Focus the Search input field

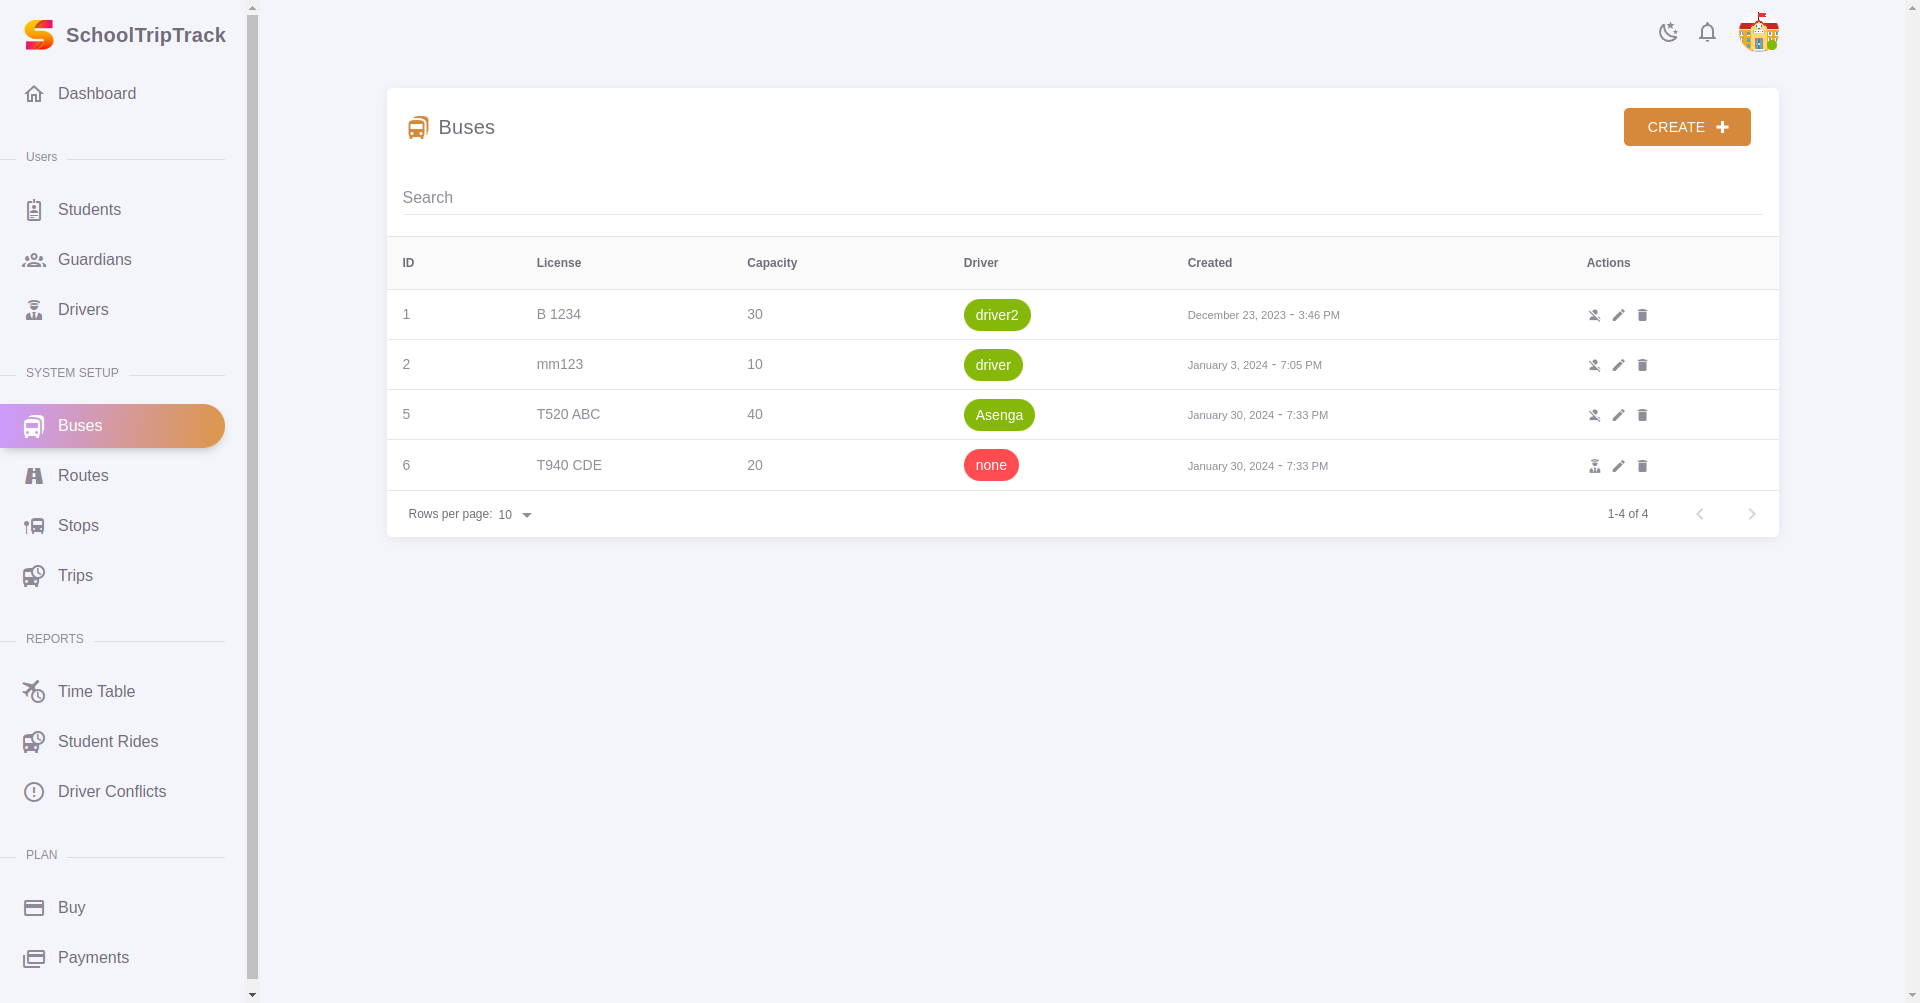pyautogui.click(x=1082, y=198)
